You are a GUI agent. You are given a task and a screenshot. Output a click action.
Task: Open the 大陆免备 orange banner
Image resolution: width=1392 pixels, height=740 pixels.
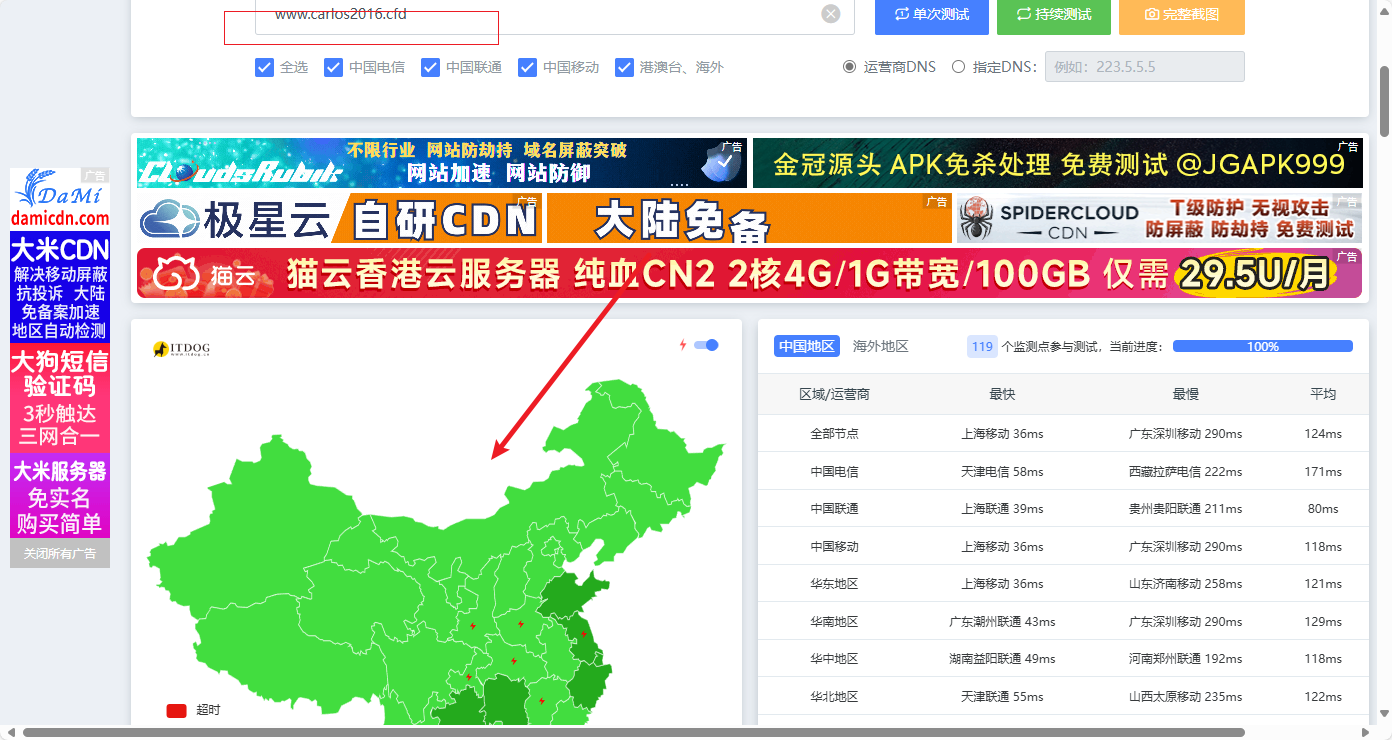[x=749, y=218]
